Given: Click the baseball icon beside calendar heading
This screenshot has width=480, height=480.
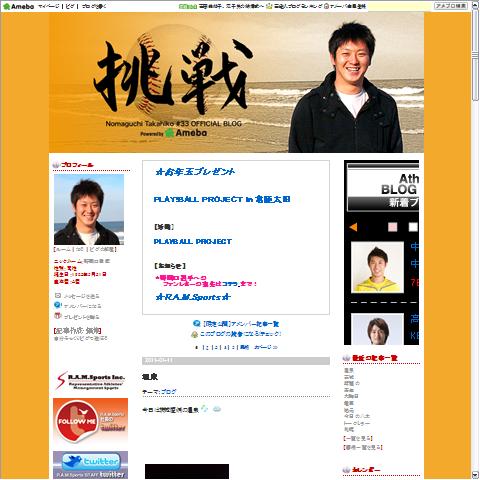Looking at the screenshot, I should point(347,470).
